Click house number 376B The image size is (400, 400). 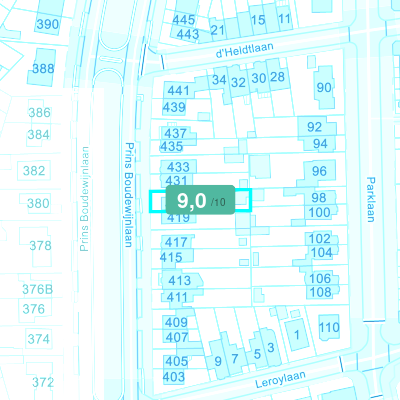[38, 289]
